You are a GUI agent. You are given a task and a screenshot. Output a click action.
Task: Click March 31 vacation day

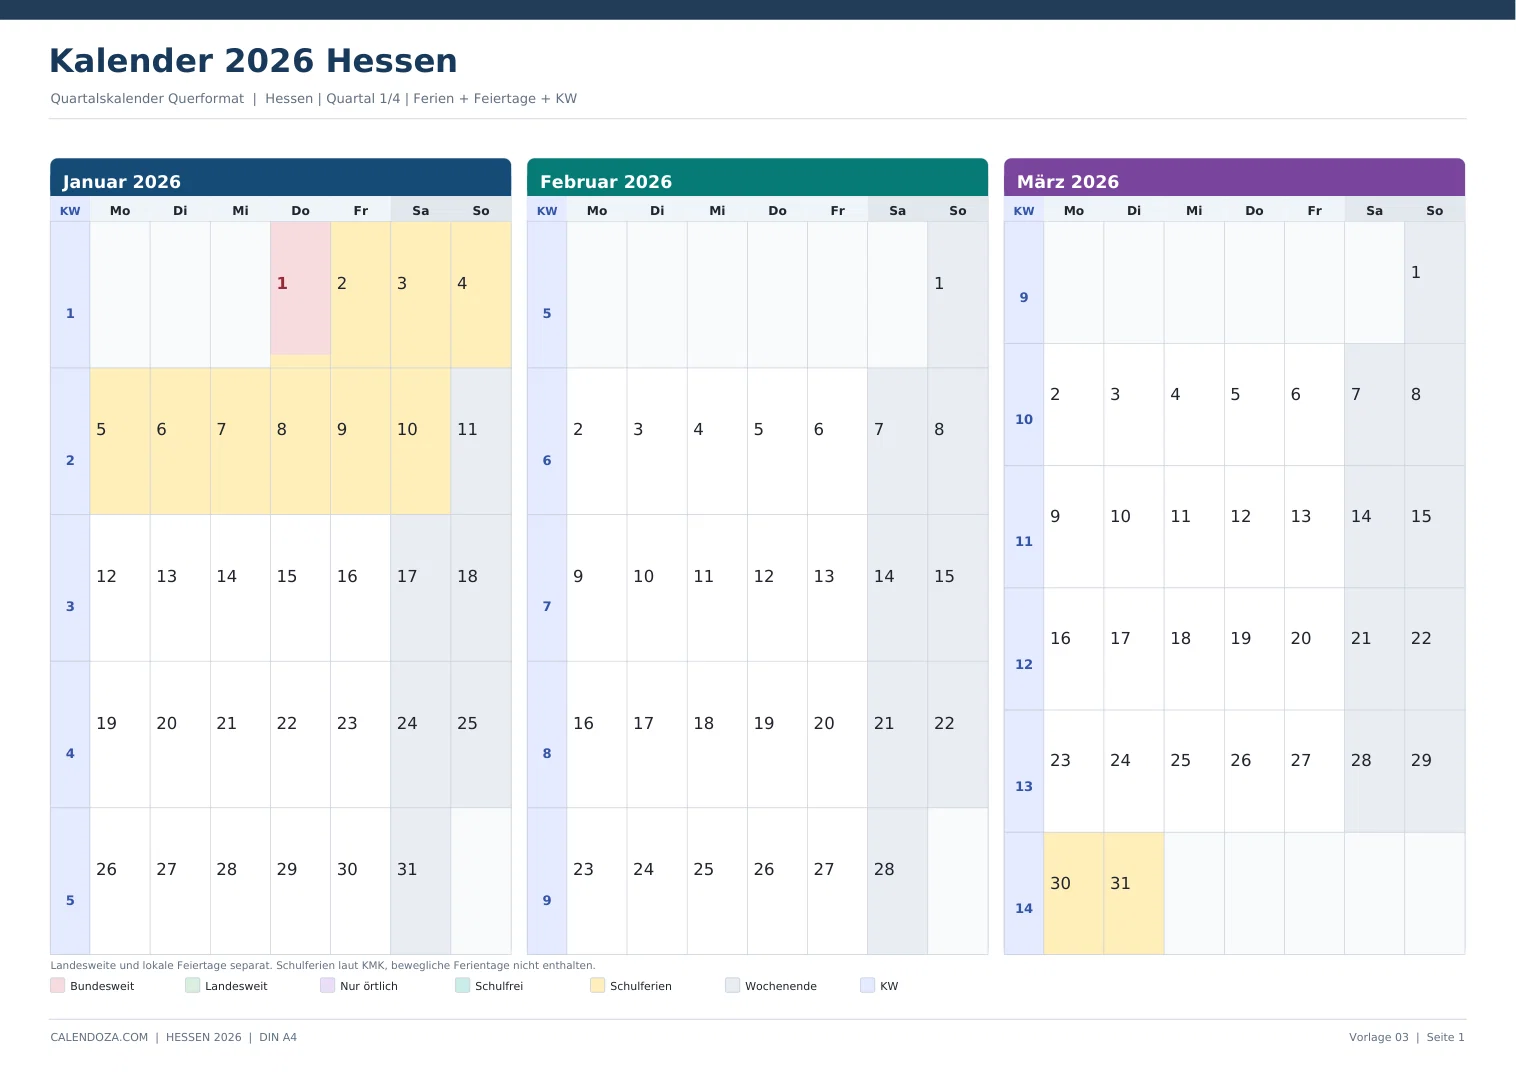(1134, 893)
